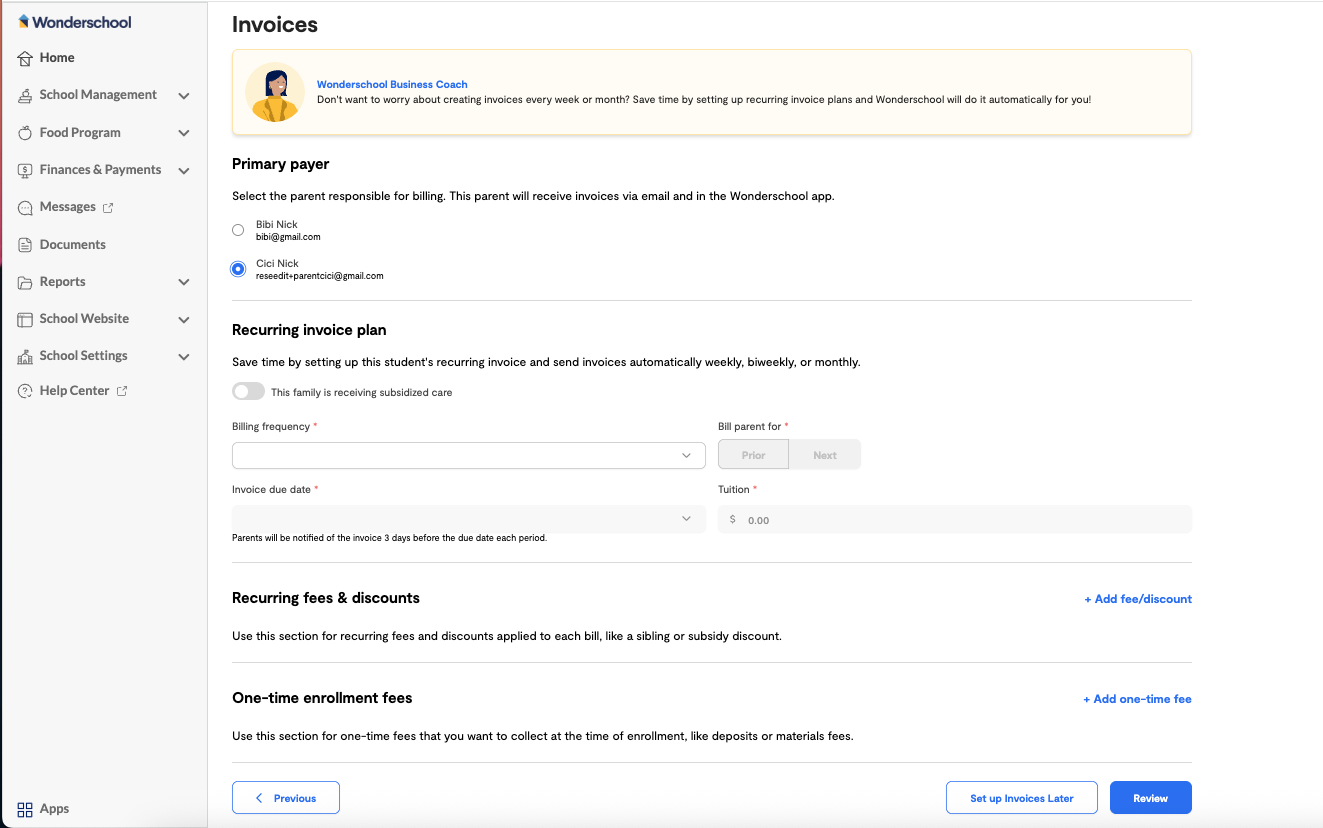Click reseedit+parentcici@gmail.com email text
Viewport: 1323px width, 828px height.
coord(320,276)
